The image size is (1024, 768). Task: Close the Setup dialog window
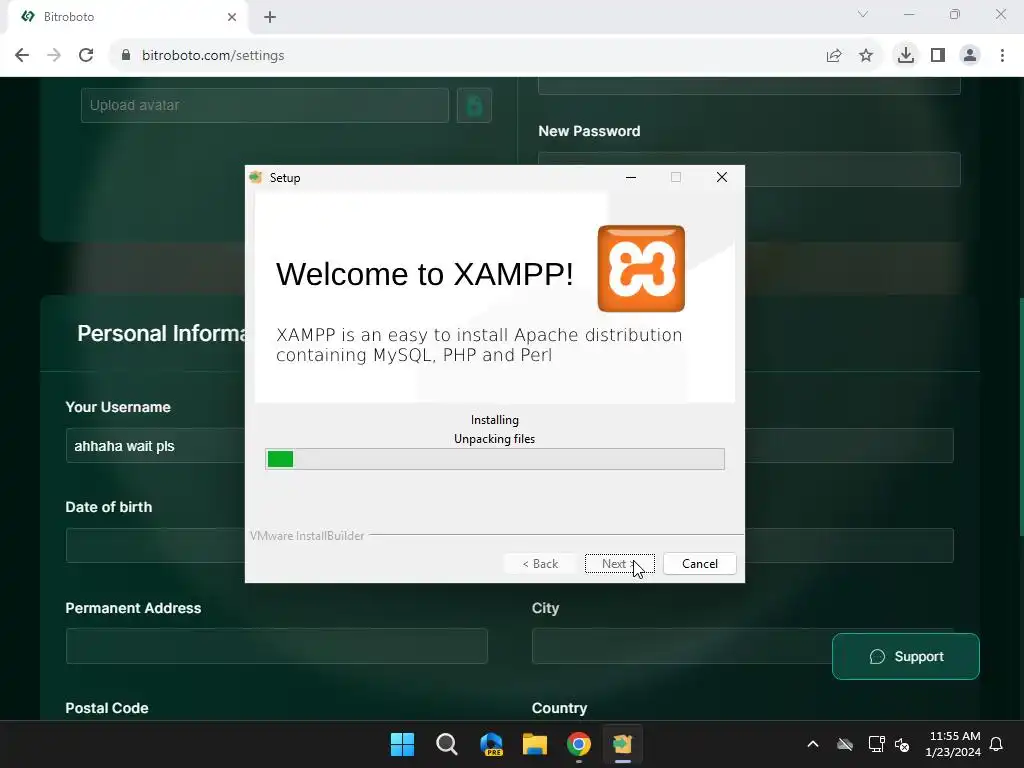coord(722,177)
